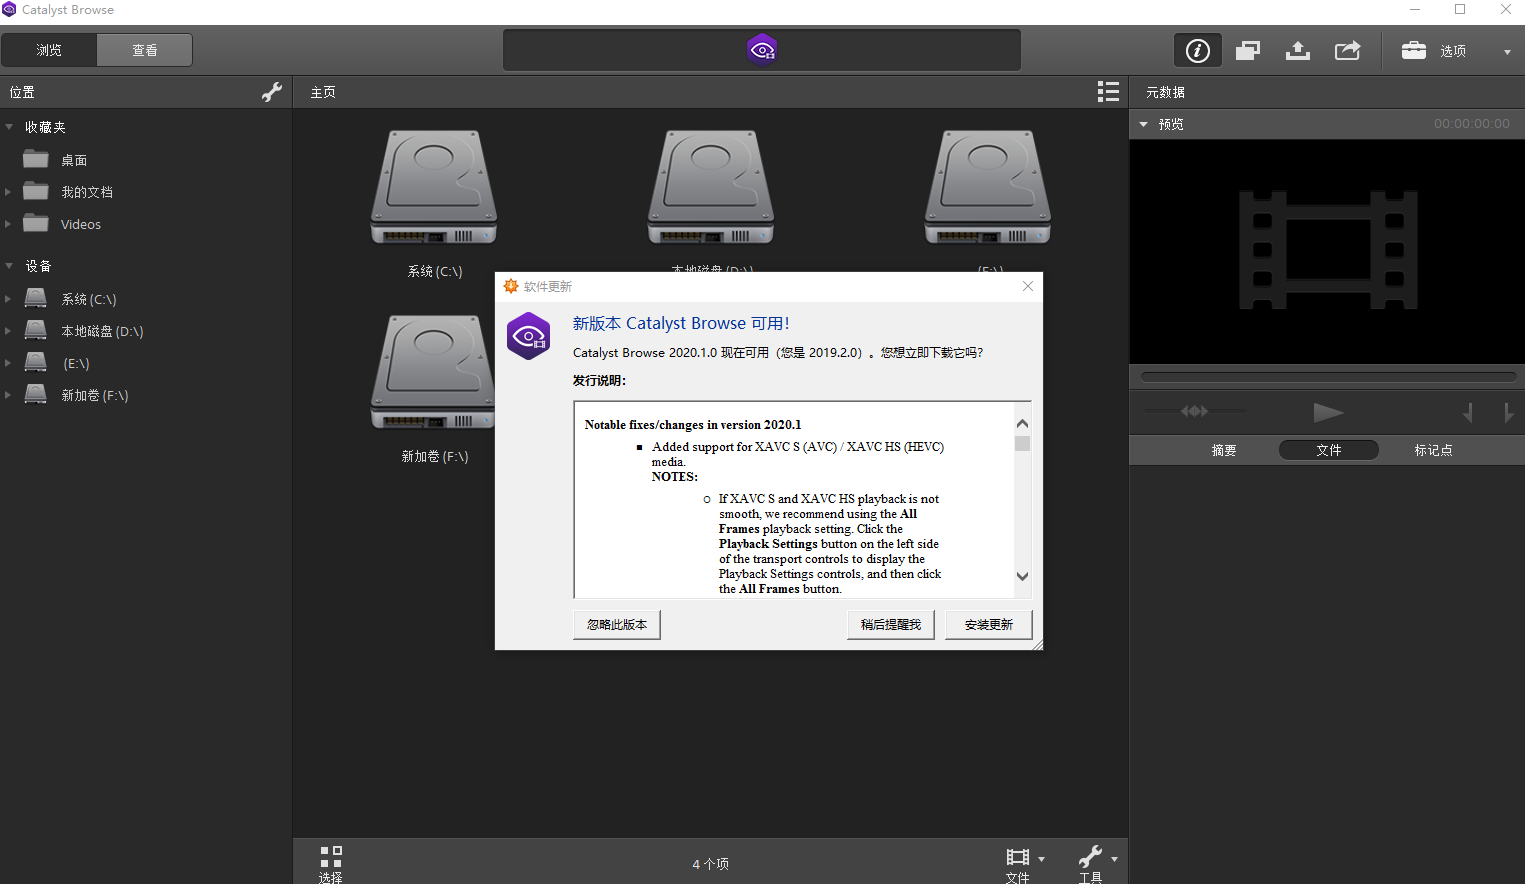Click the 主页 breadcrumb label
Viewport: 1525px width, 884px height.
click(x=323, y=92)
